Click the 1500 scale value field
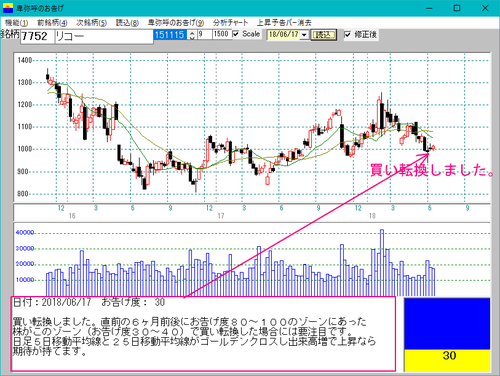This screenshot has width=500, height=376. (221, 34)
